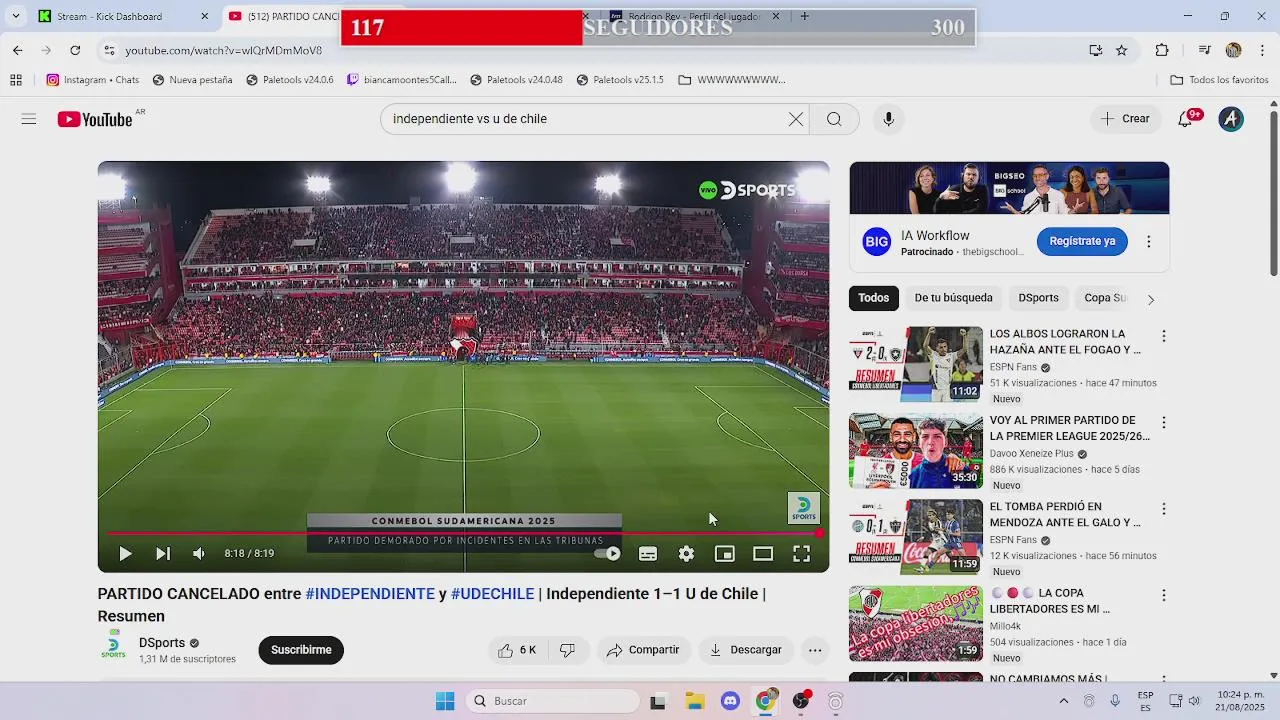This screenshot has height=720, width=1280.
Task: Open IA Workflow ad options menu
Action: (1148, 241)
